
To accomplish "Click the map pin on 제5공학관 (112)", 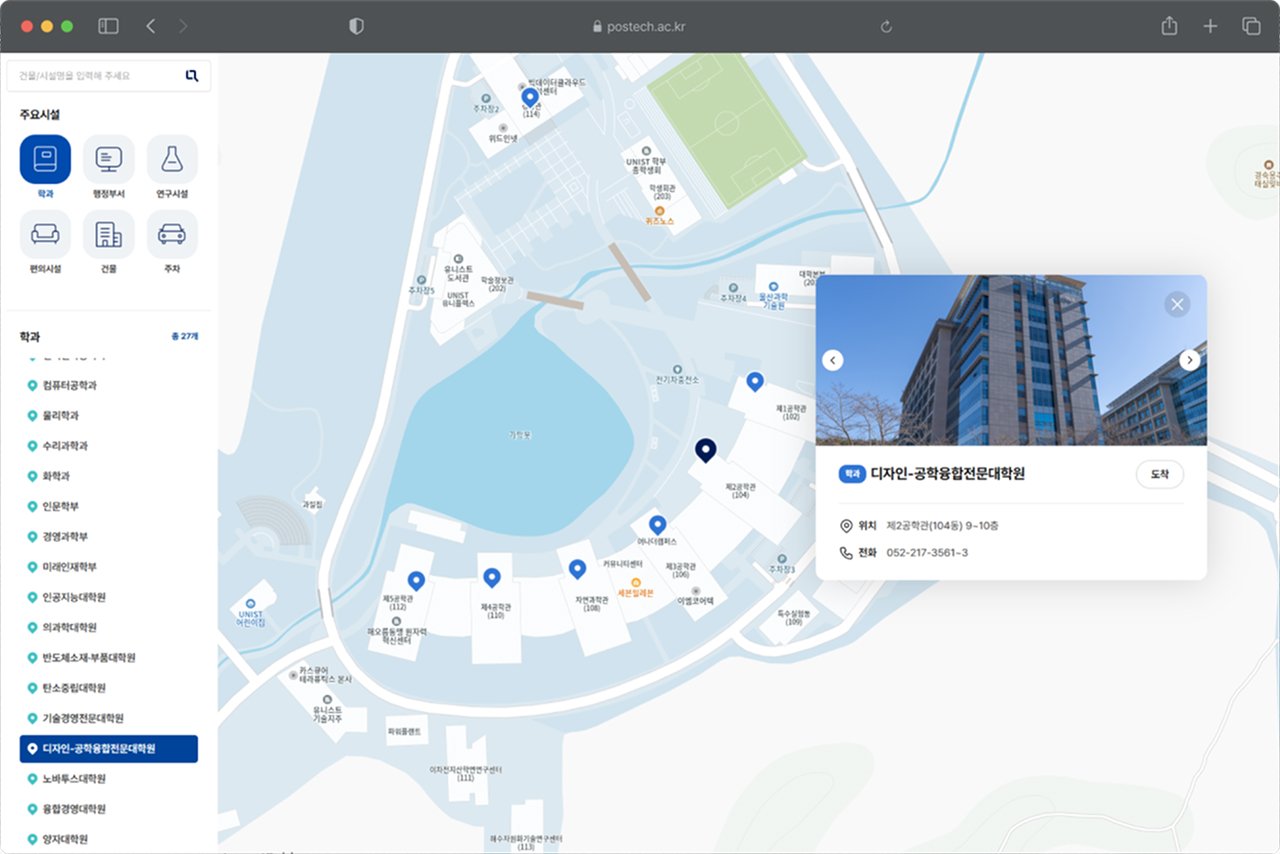I will click(x=416, y=581).
